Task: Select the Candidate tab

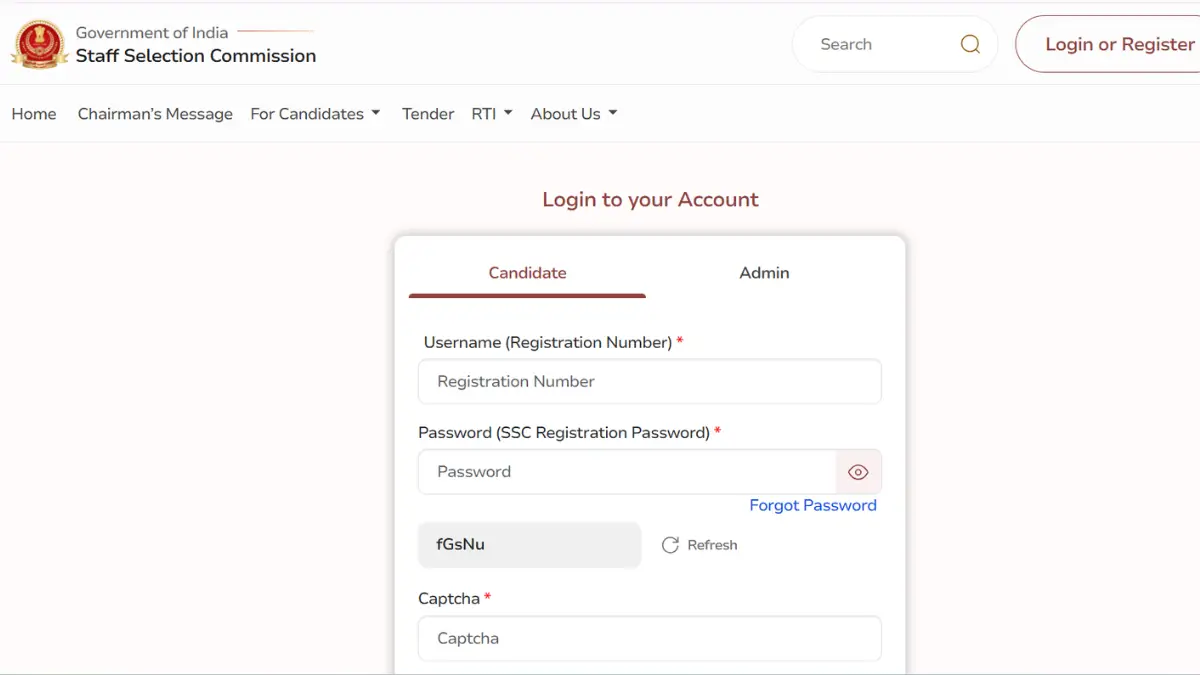Action: [x=527, y=272]
